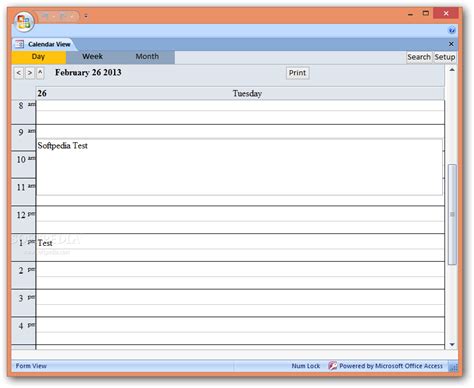Image resolution: width=474 pixels, height=388 pixels.
Task: Click the Microsoft Office Access logo icon
Action: (332, 366)
